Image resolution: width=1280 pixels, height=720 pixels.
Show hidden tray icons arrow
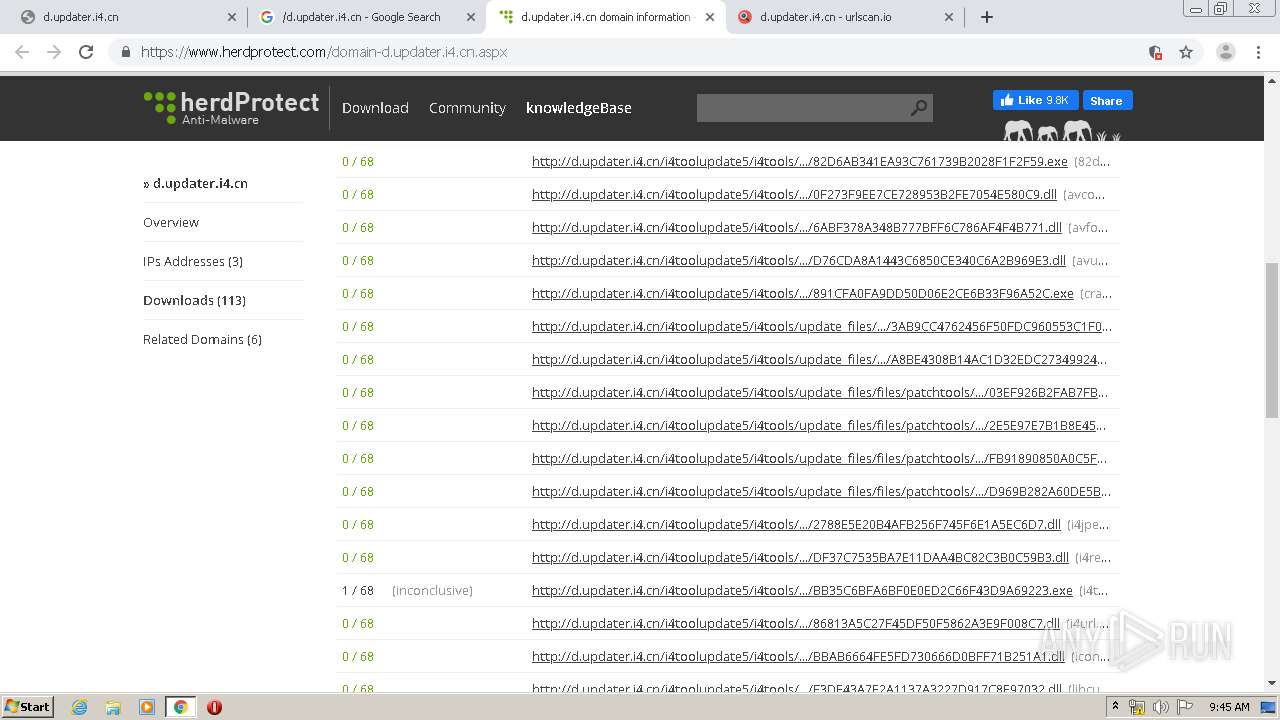1115,706
